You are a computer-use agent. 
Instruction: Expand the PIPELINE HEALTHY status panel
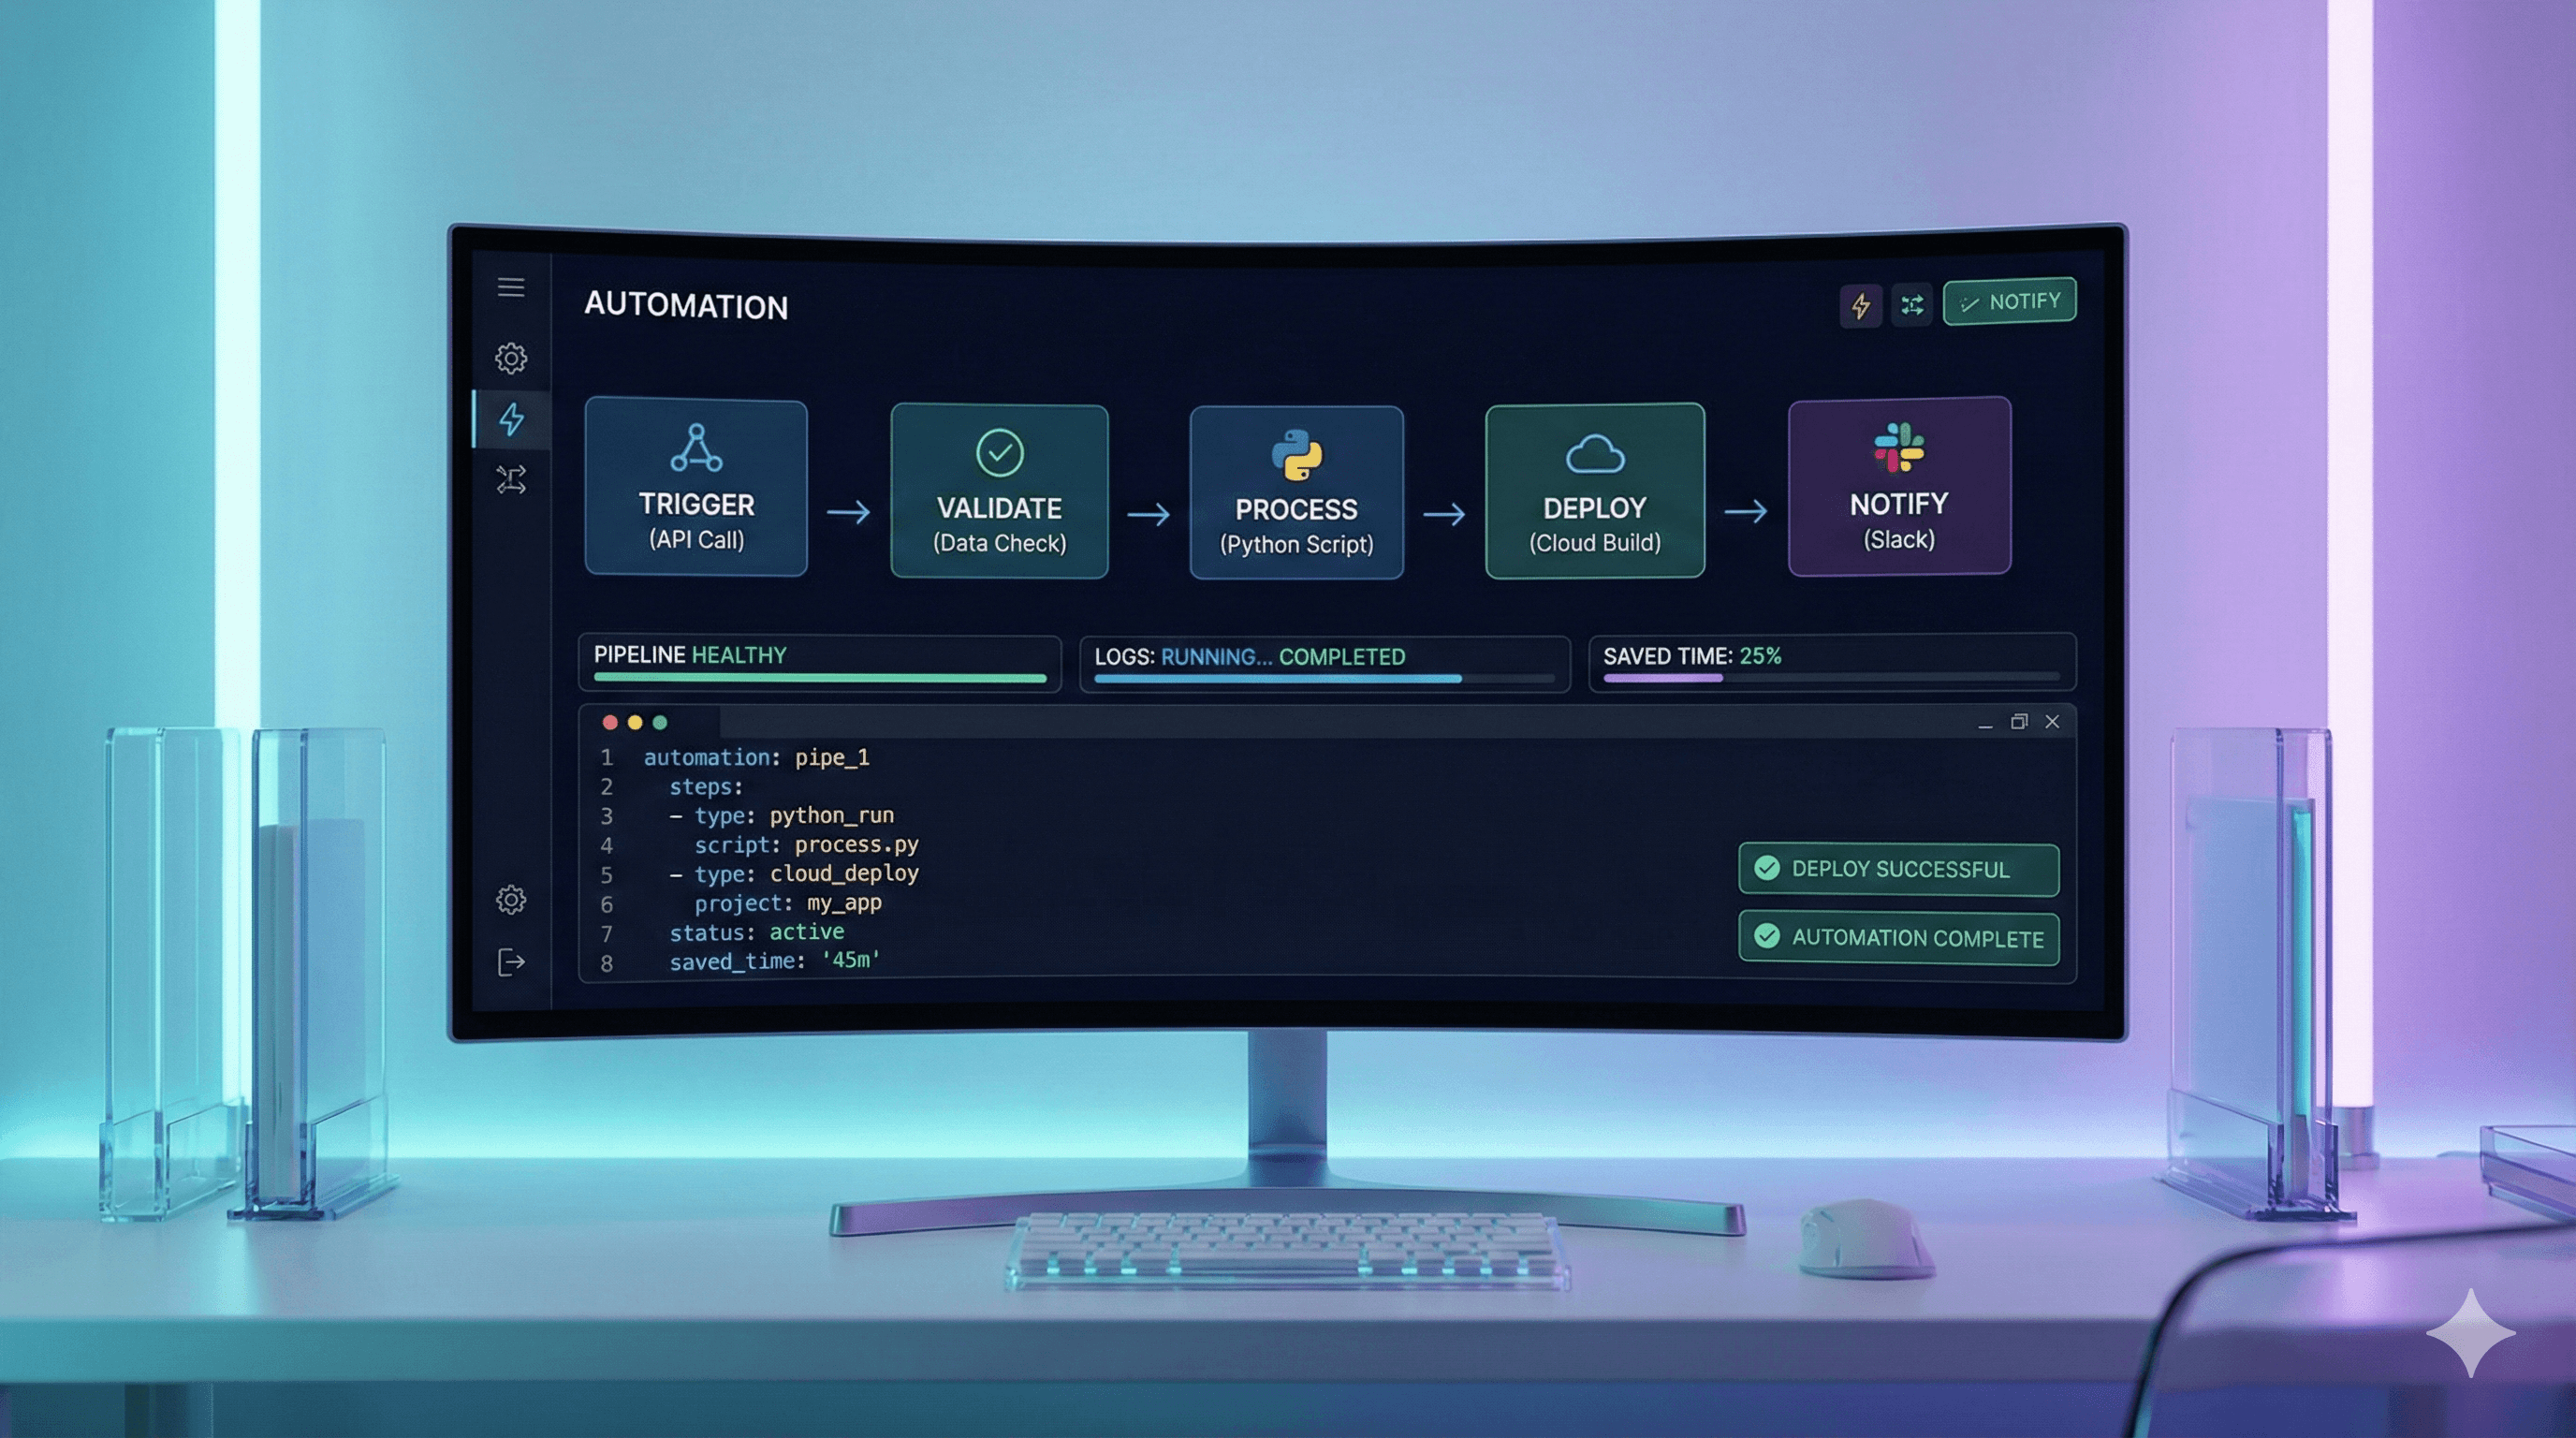[x=819, y=663]
